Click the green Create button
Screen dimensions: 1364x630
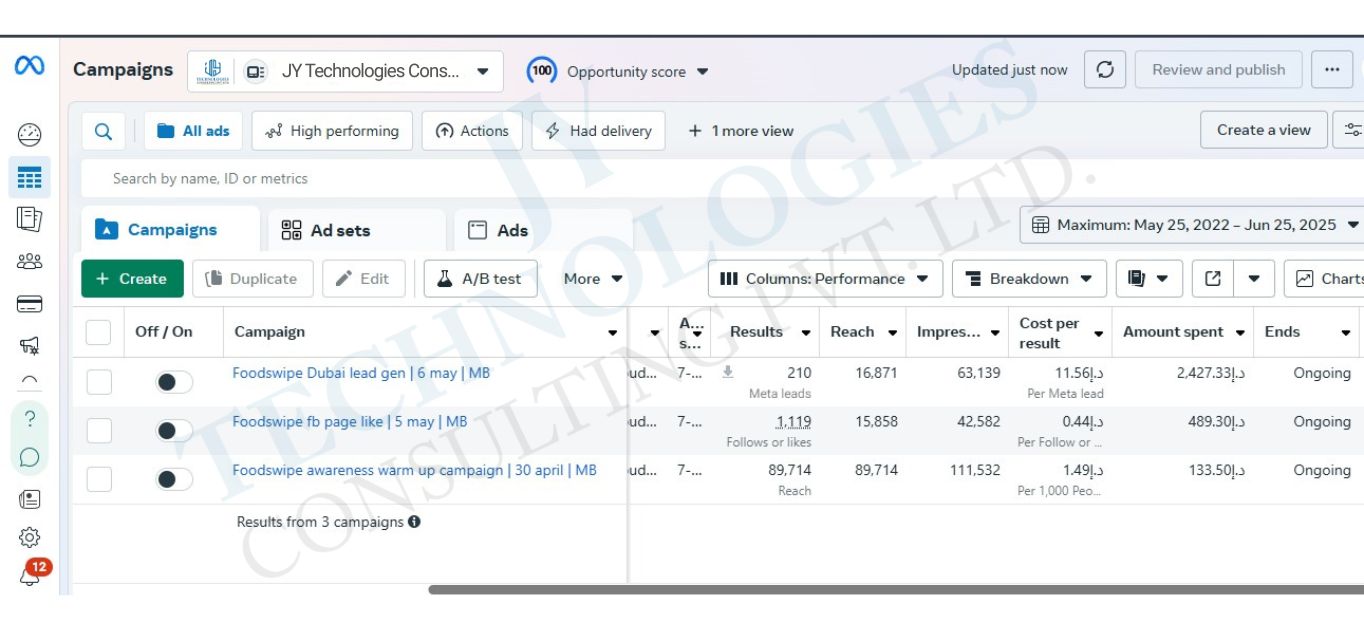[x=132, y=279]
